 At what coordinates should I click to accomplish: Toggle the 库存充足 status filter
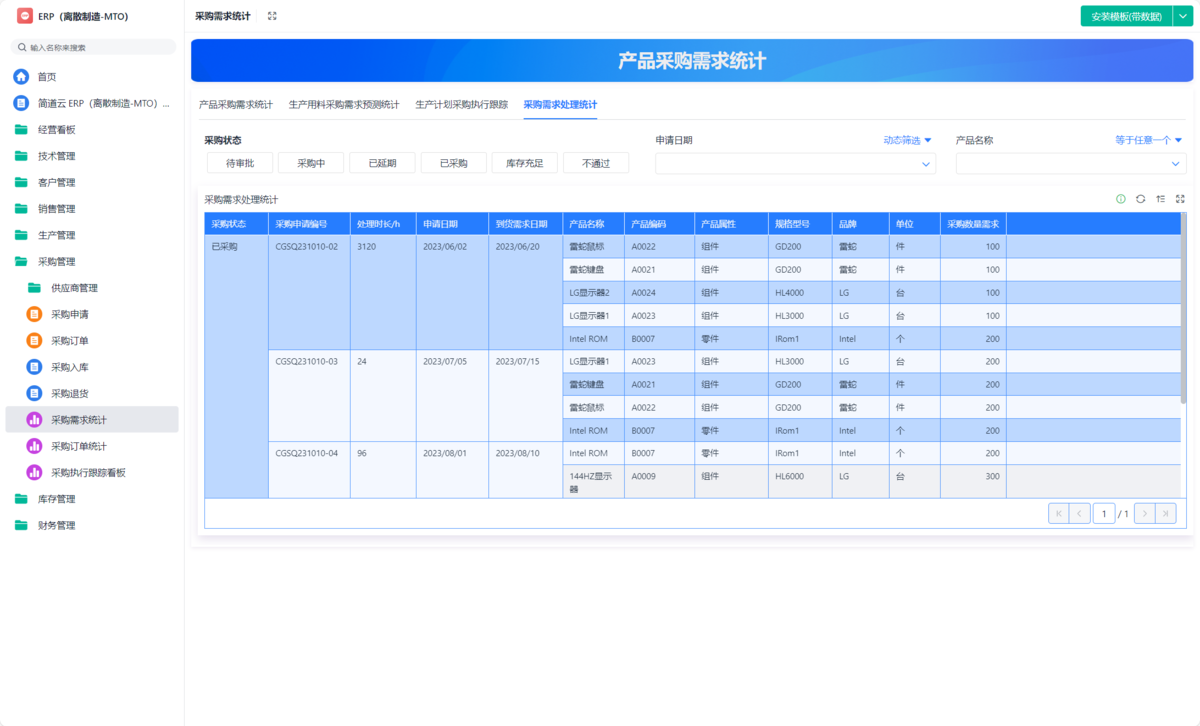[524, 163]
